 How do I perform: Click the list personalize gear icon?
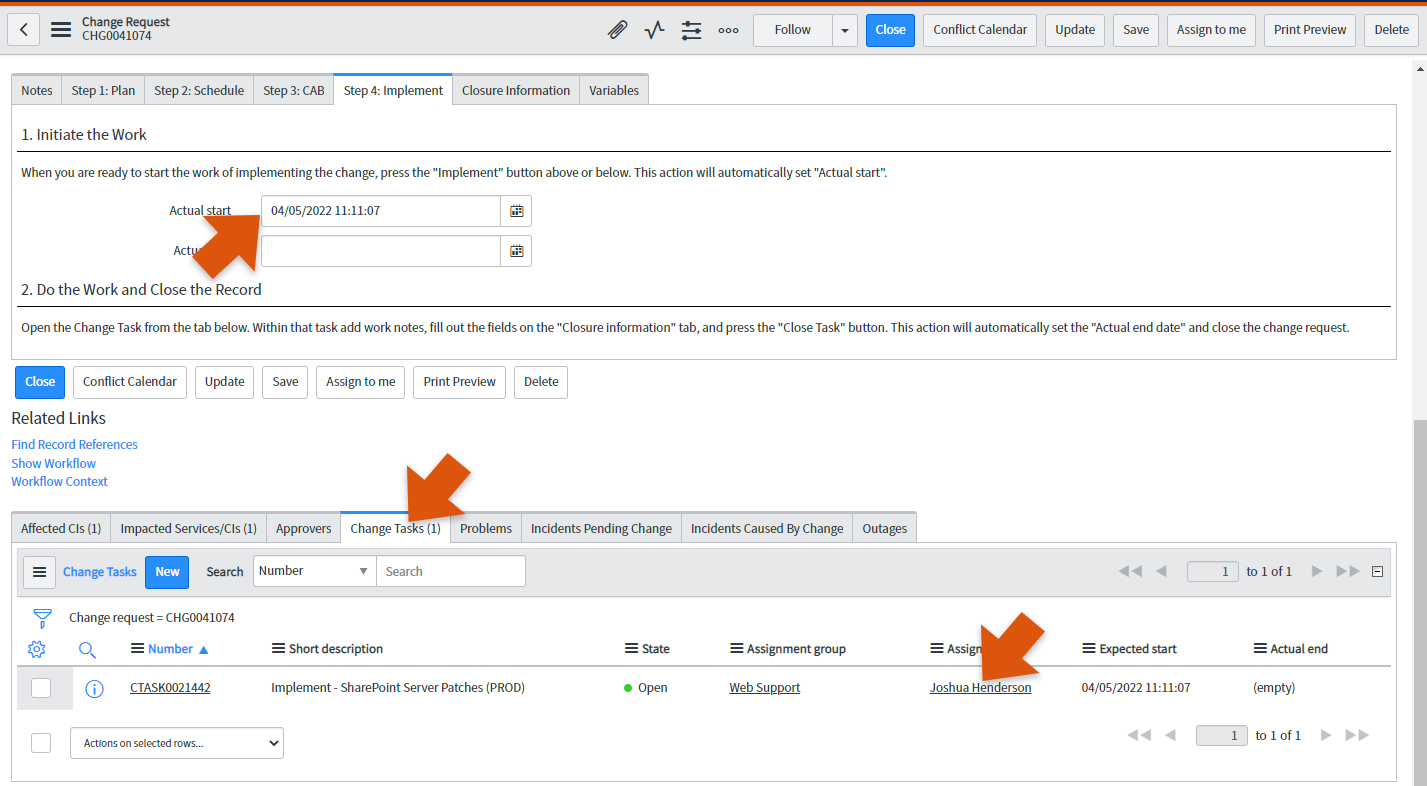tap(37, 649)
